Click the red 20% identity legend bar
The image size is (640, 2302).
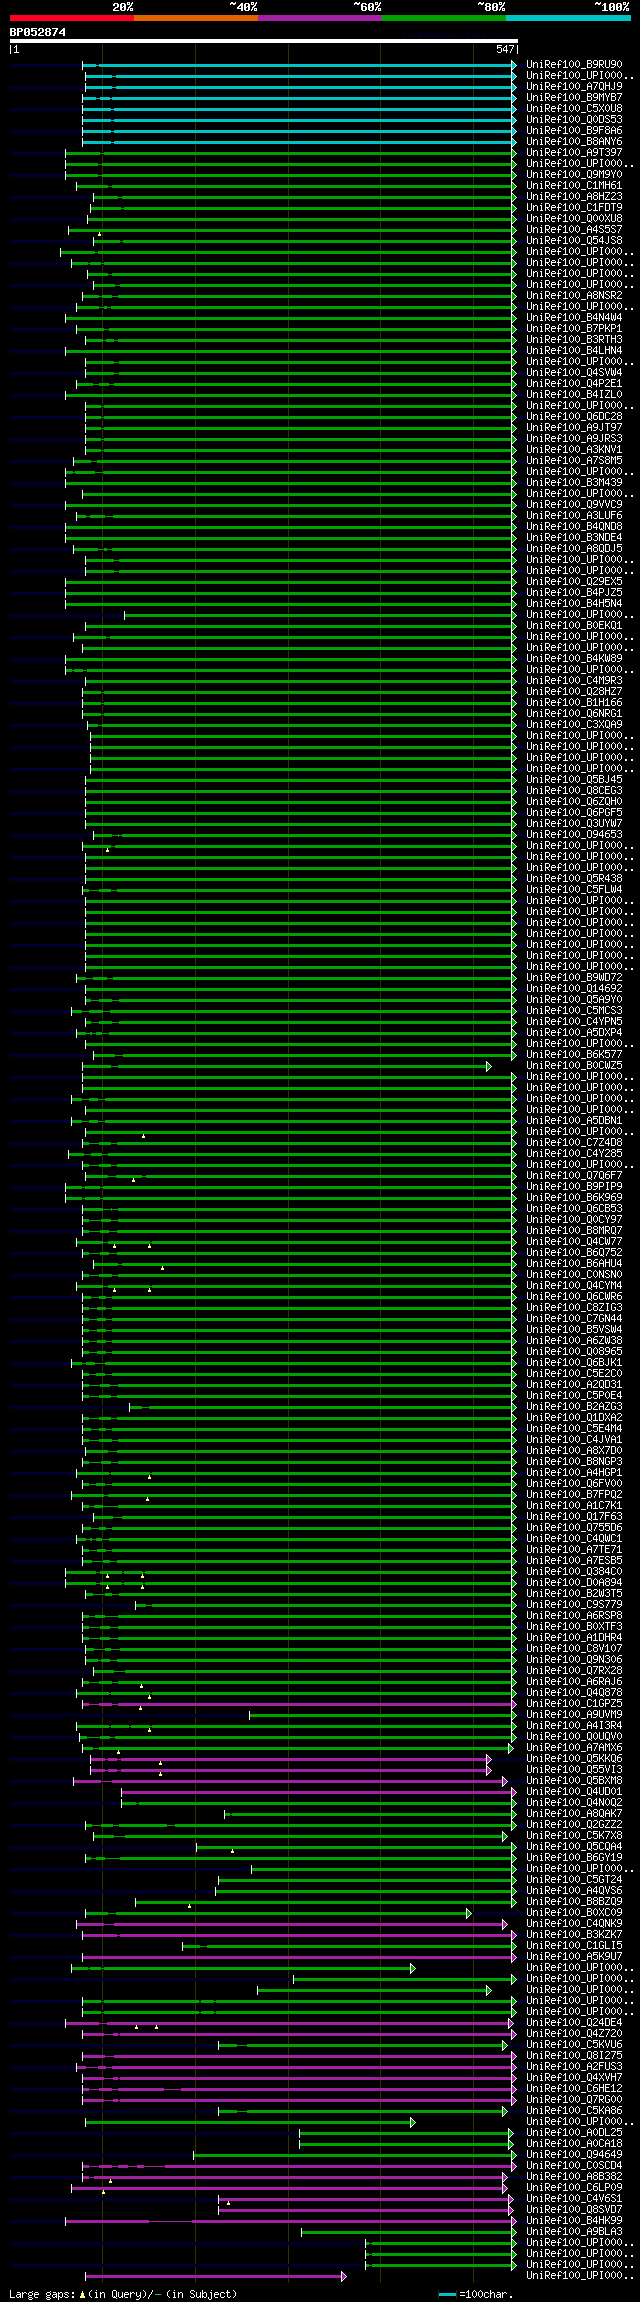(x=71, y=18)
